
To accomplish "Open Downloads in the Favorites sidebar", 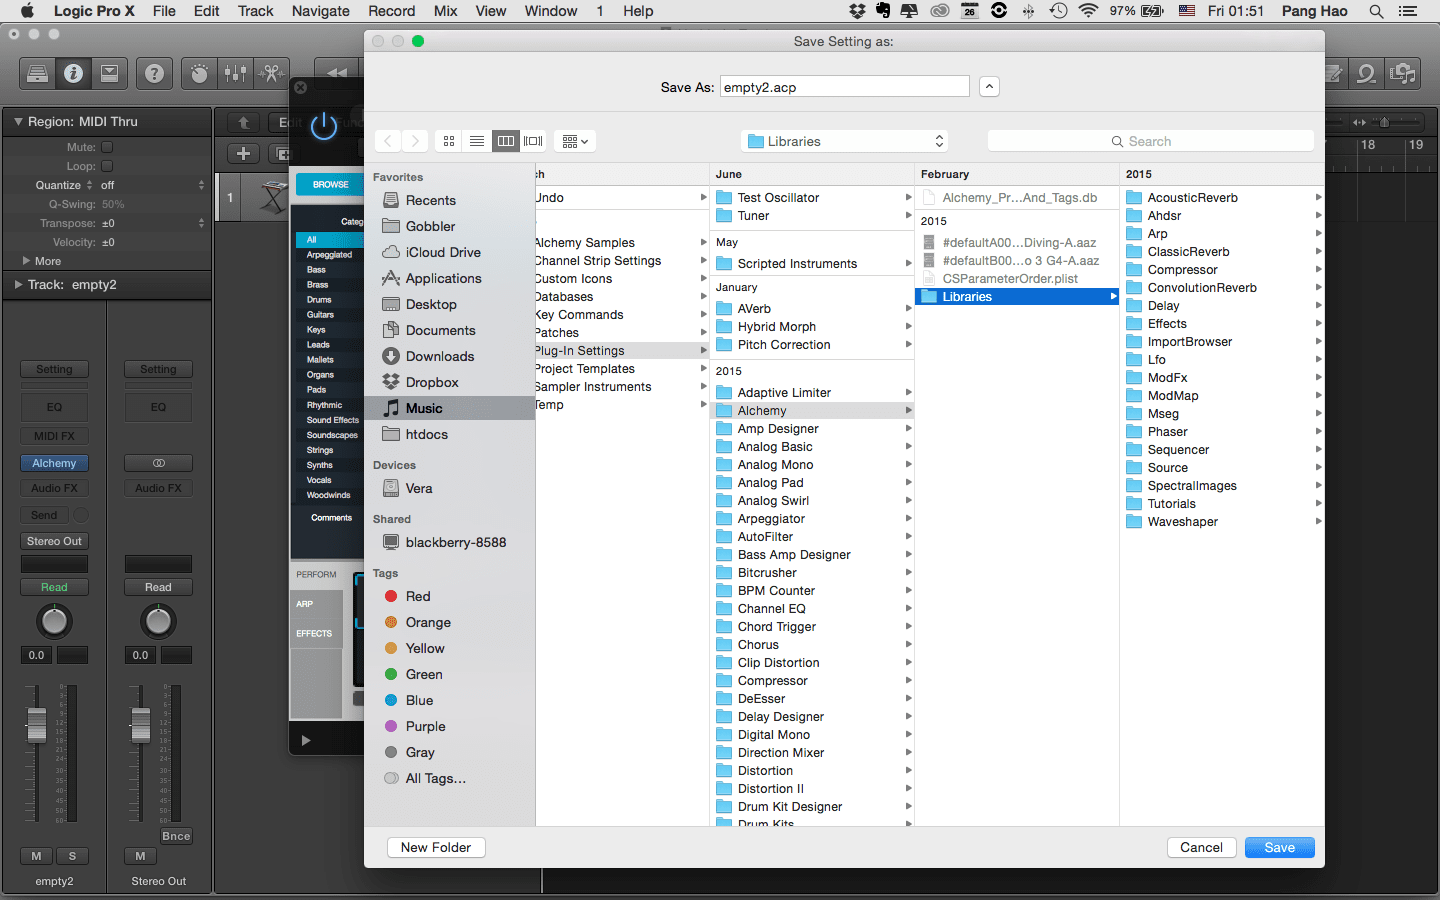I will [x=440, y=356].
